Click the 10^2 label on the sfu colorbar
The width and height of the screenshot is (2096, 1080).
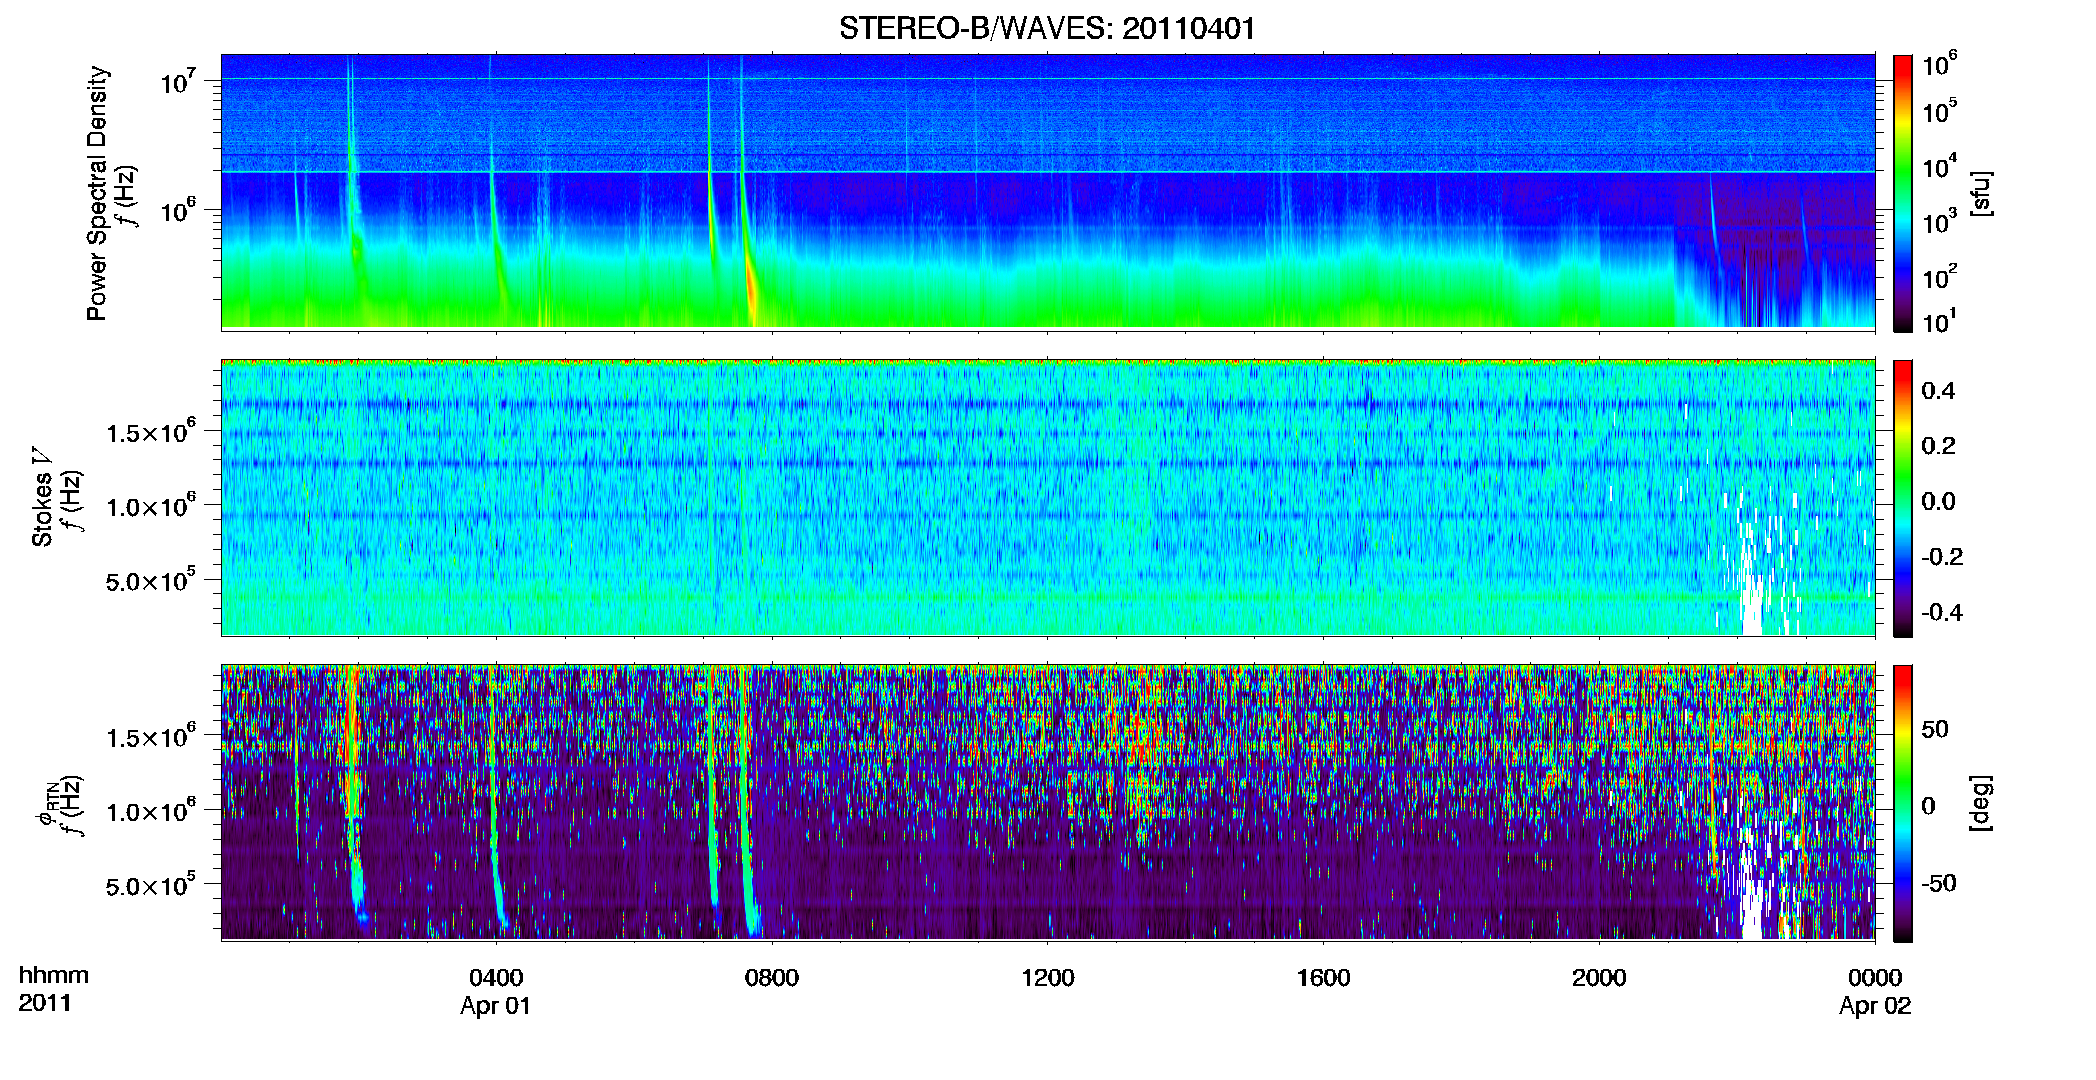coord(1940,276)
